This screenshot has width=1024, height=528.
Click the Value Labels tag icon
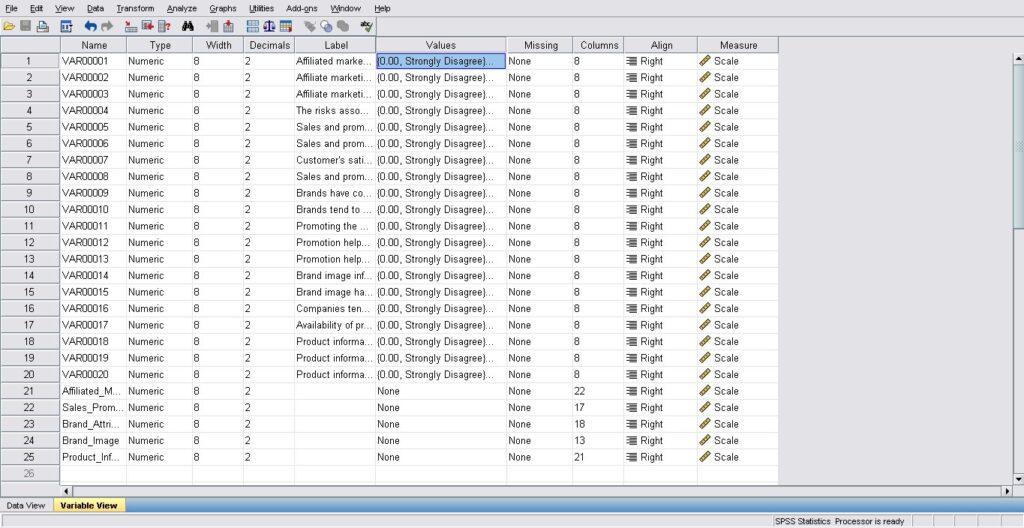[310, 27]
